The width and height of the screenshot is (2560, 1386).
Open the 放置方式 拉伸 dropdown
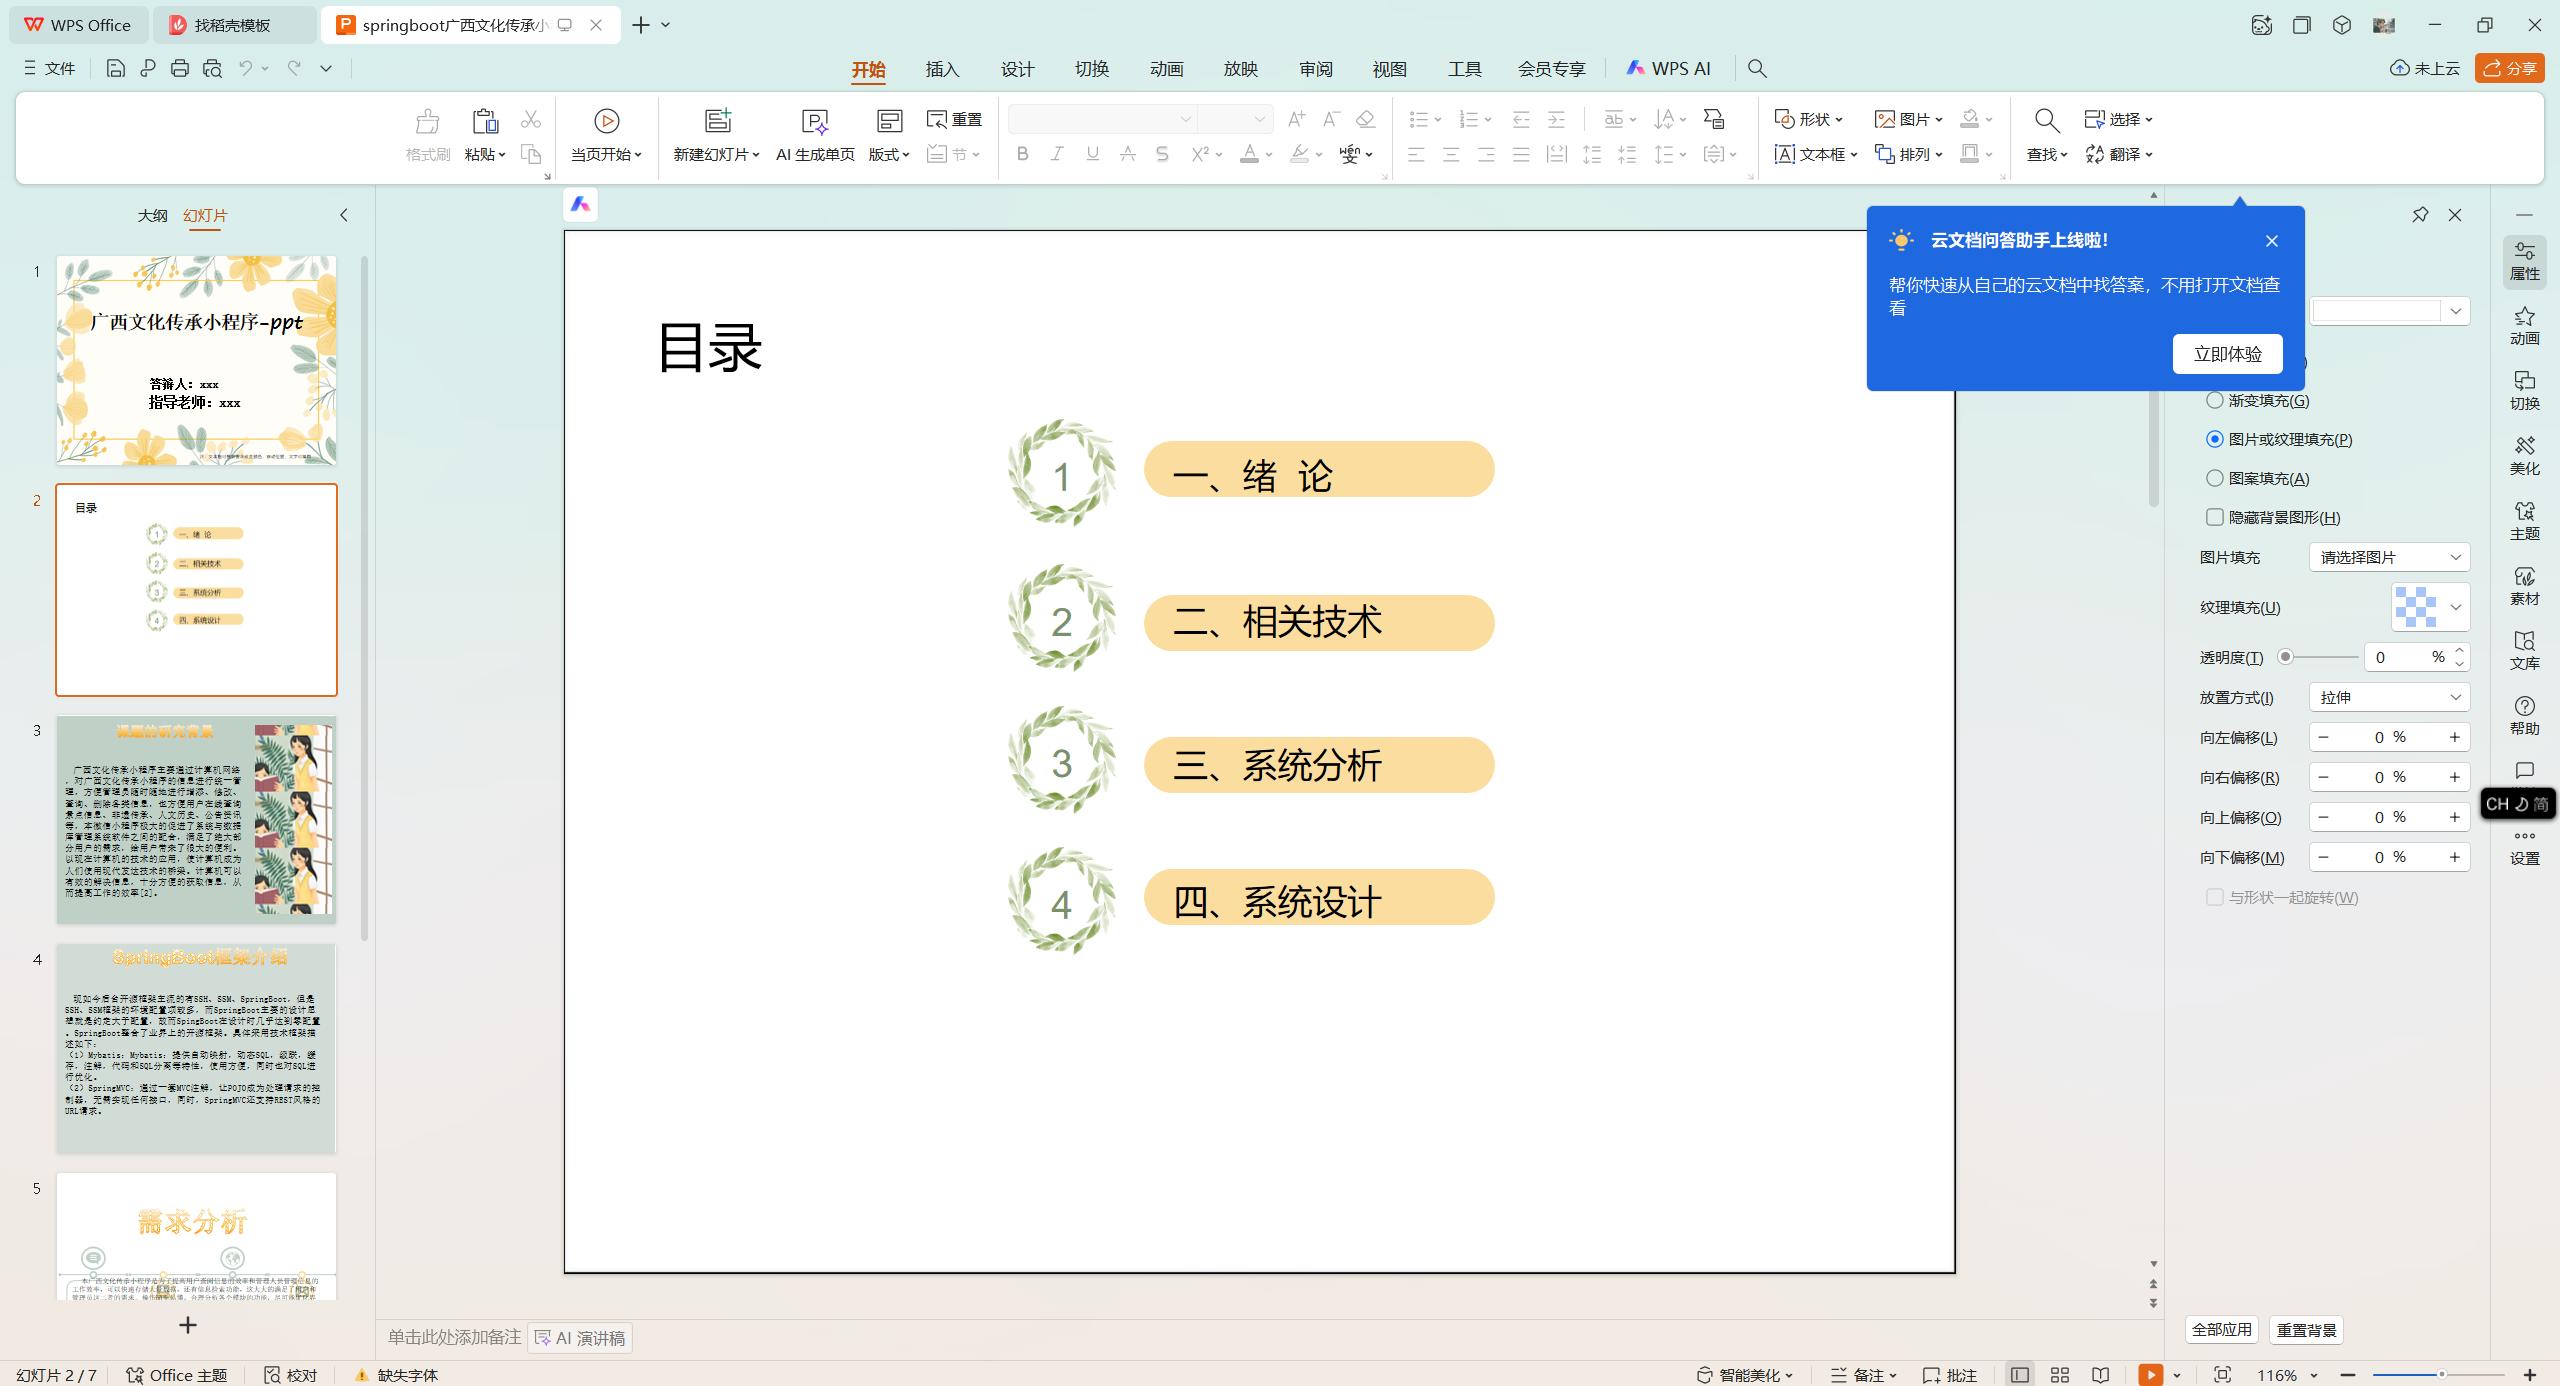[x=2388, y=697]
